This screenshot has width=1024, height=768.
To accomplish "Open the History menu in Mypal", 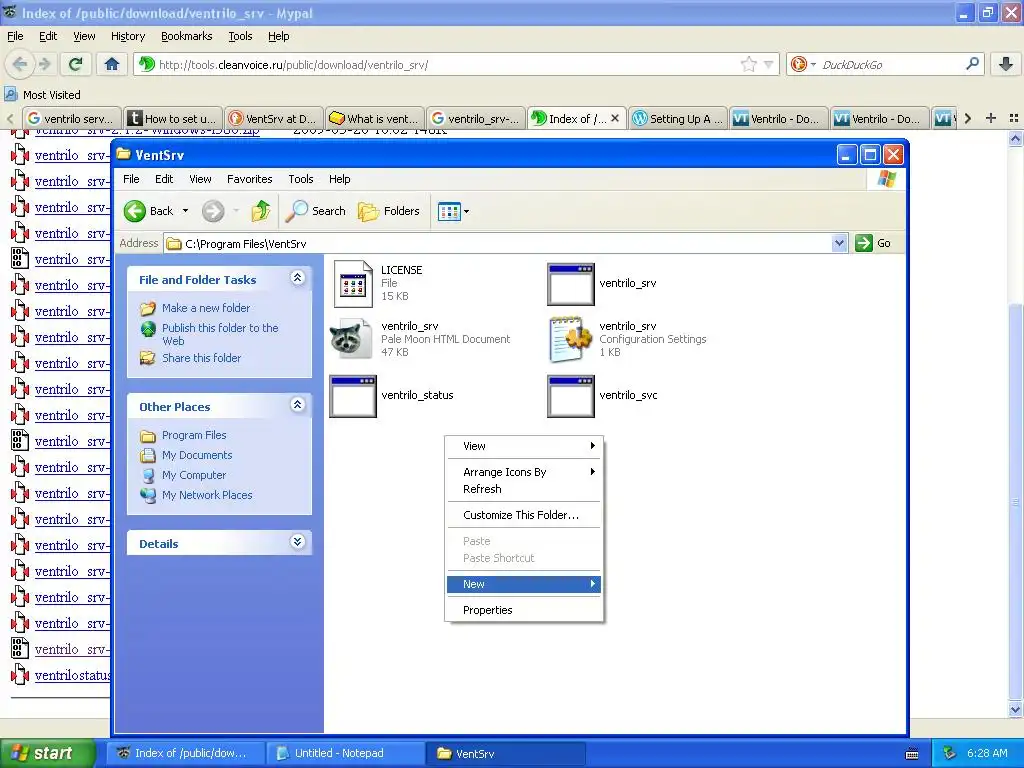I will [x=128, y=36].
